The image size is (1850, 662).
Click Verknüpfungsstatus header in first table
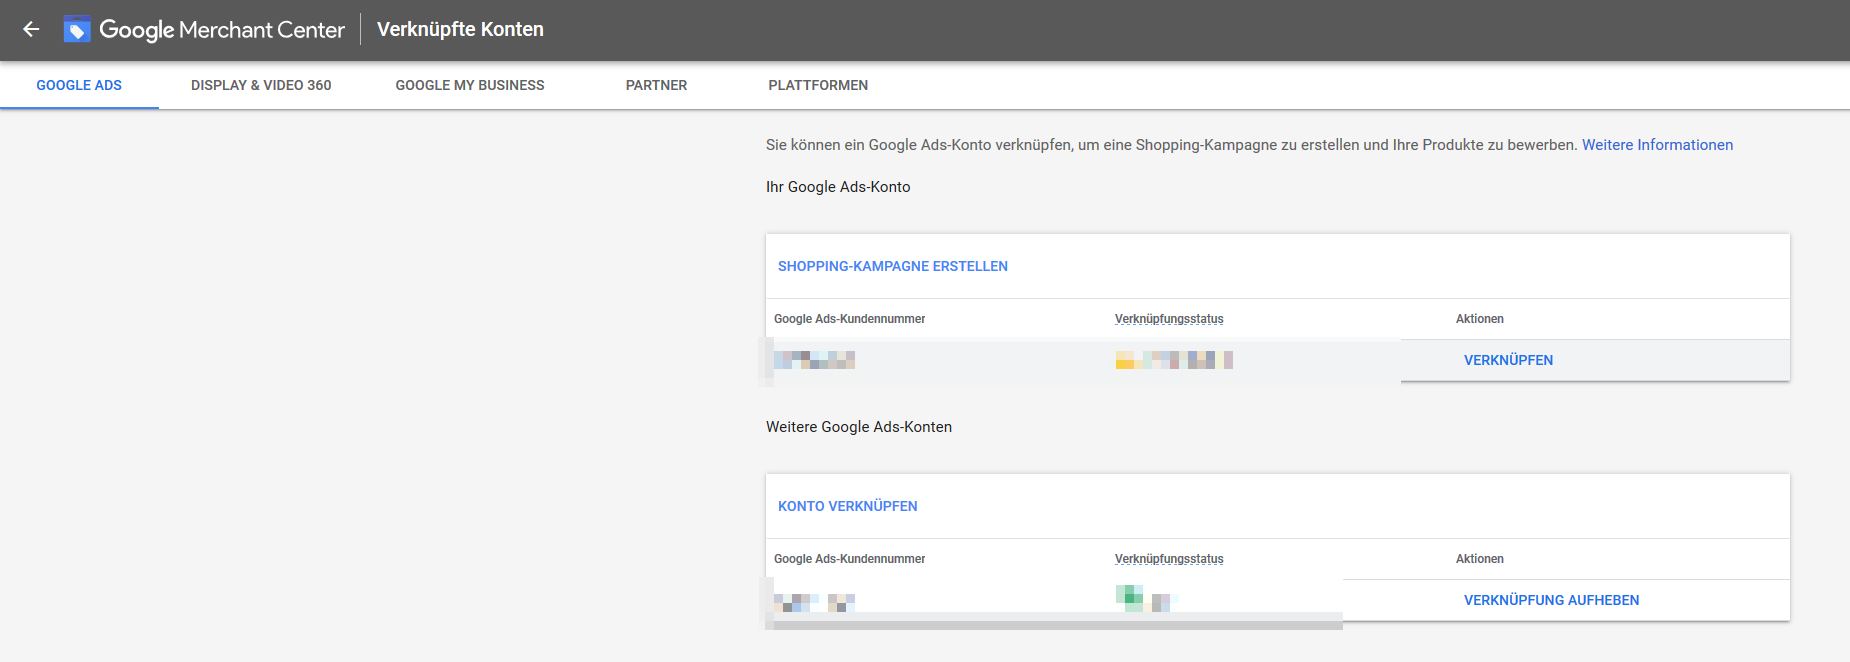tap(1169, 319)
